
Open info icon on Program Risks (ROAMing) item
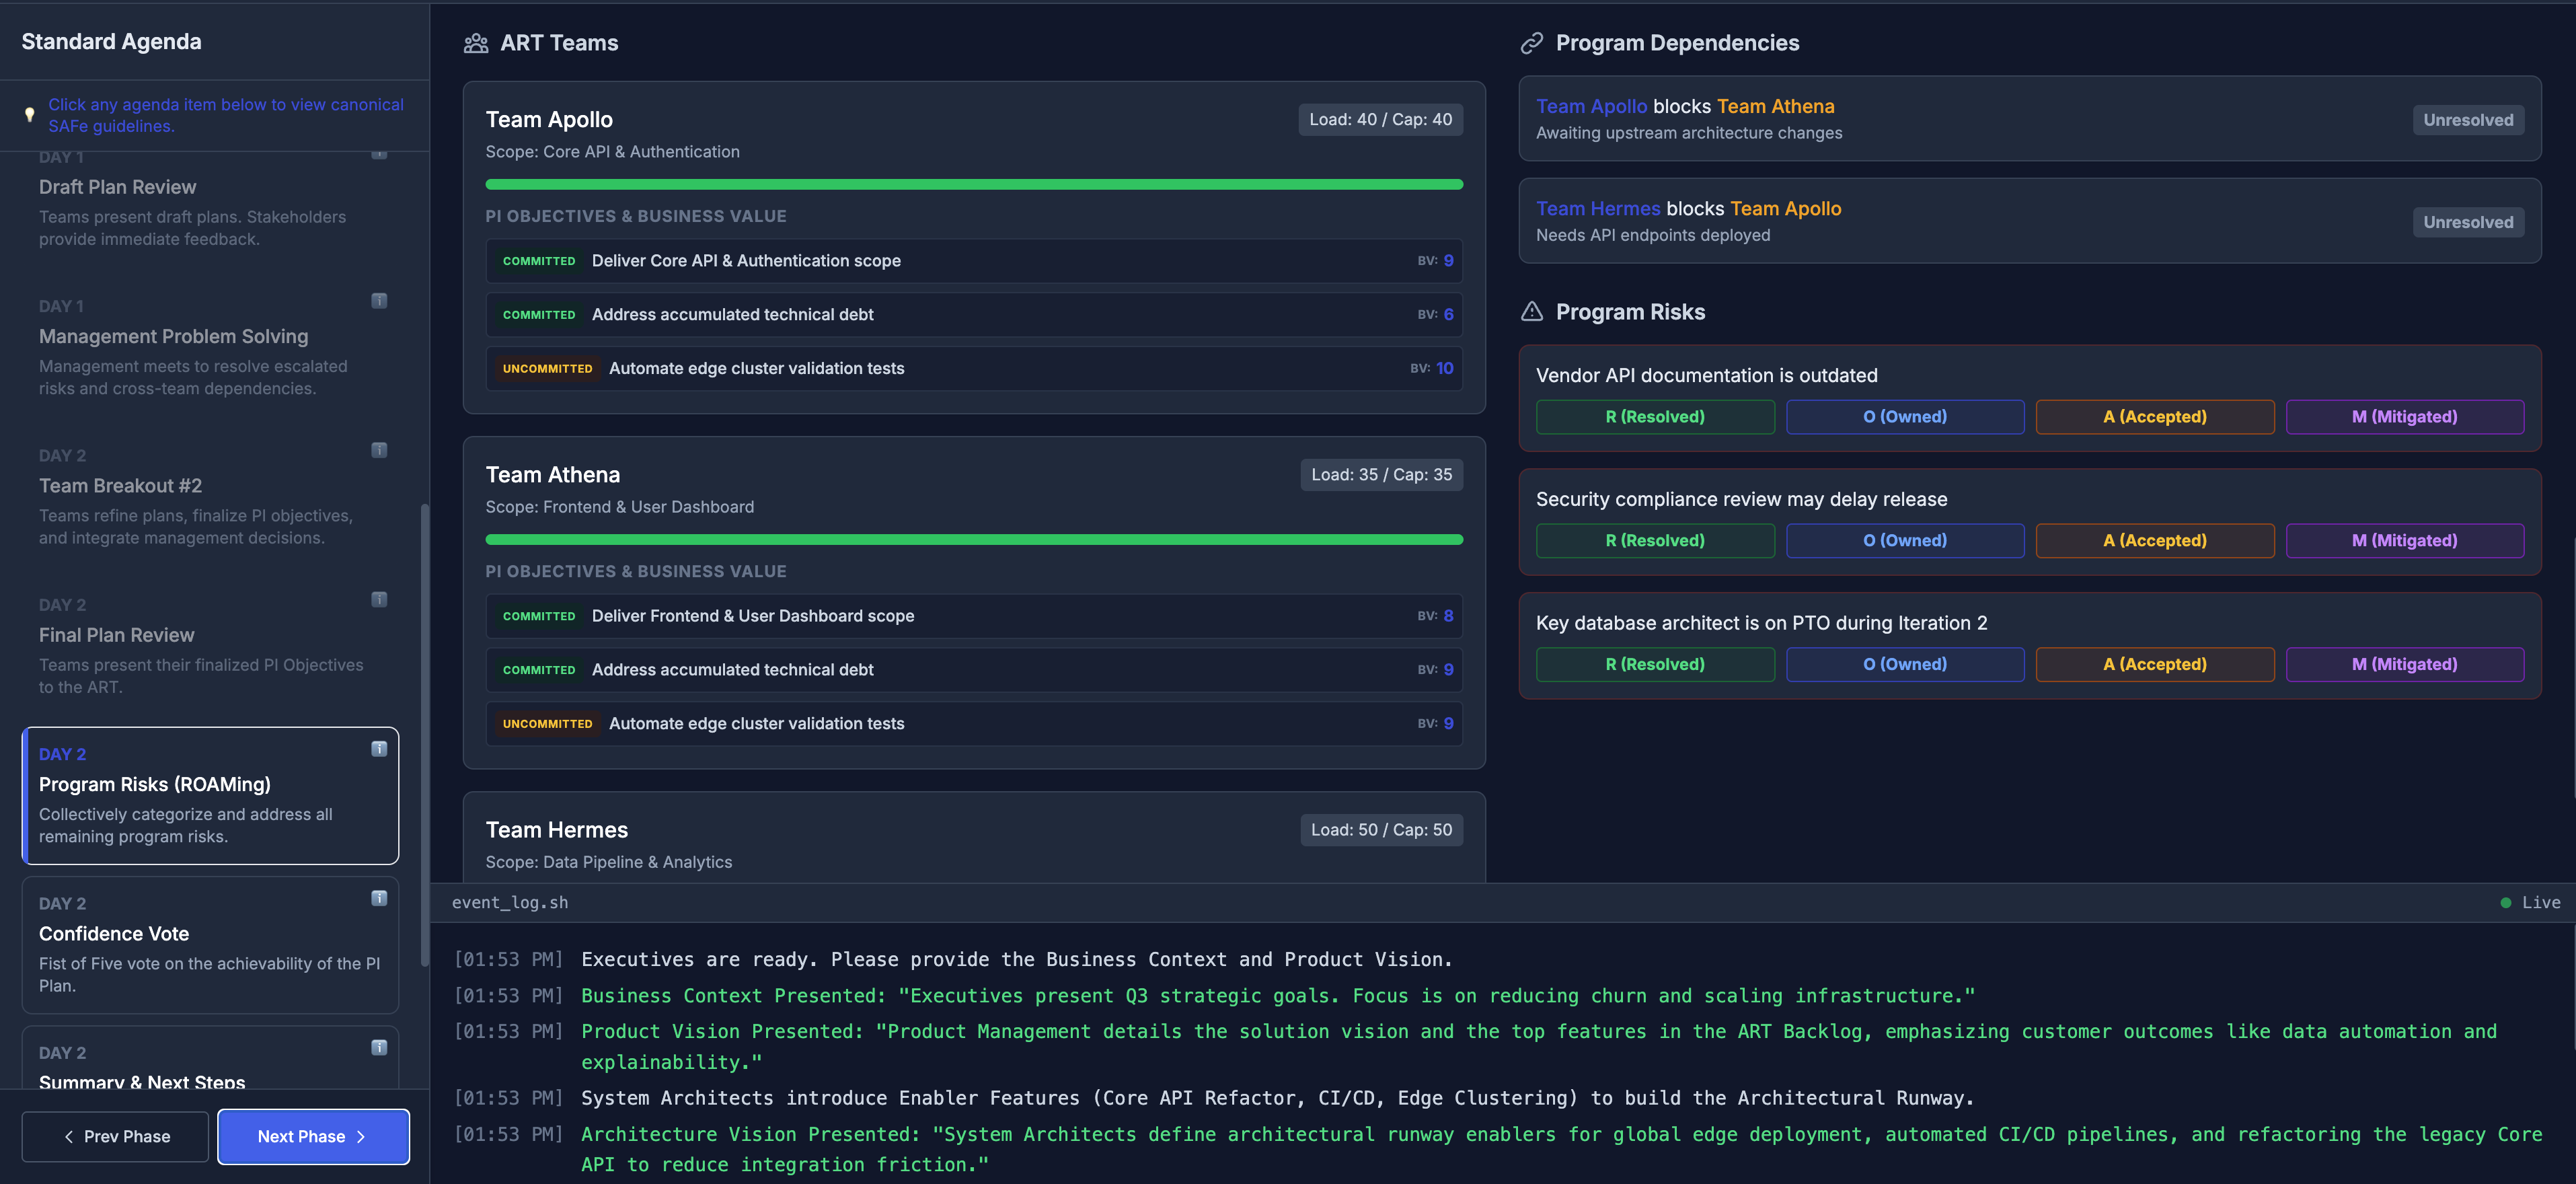click(379, 749)
